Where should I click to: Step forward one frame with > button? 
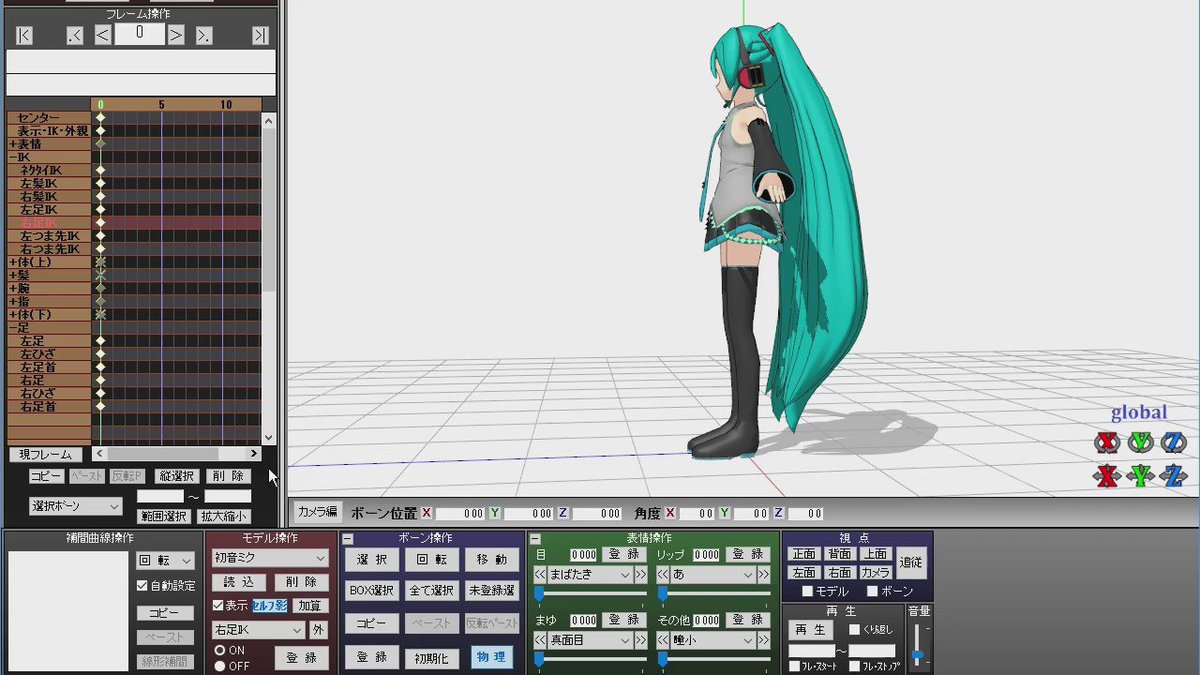click(176, 35)
